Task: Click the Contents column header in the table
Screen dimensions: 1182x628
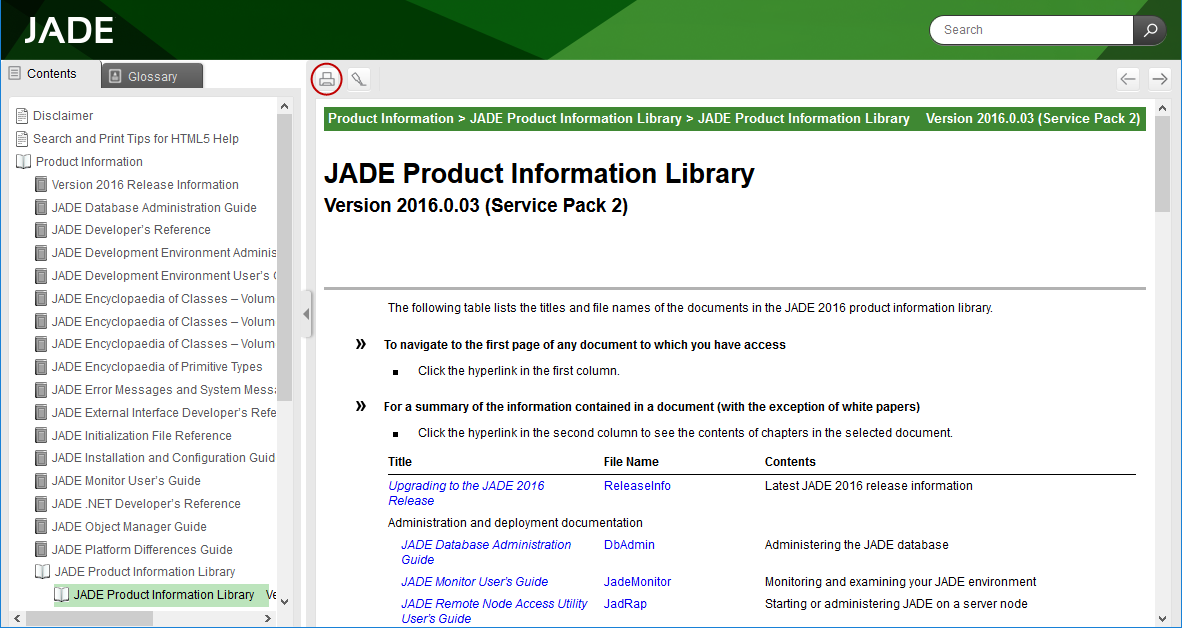Action: pyautogui.click(x=790, y=462)
